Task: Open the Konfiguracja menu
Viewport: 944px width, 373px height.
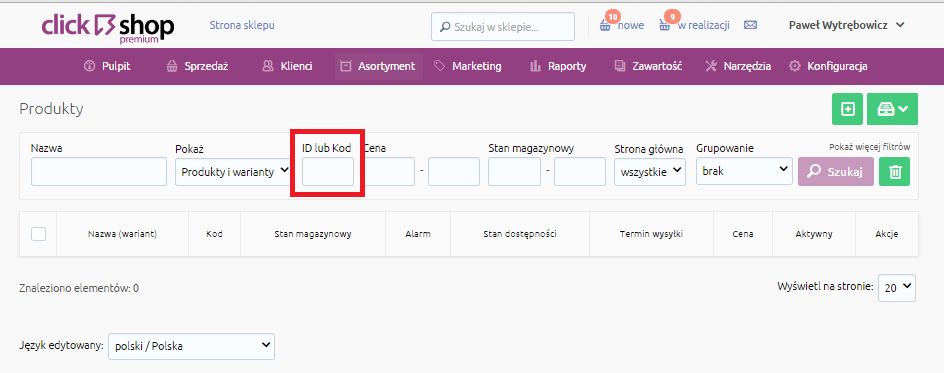Action: pos(828,66)
